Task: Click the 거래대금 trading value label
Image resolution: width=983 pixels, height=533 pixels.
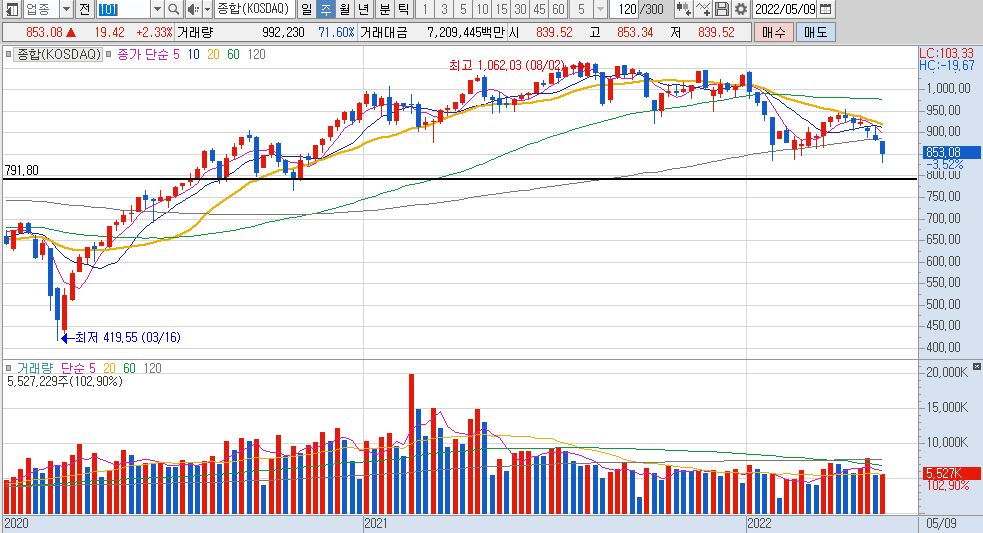Action: click(383, 32)
